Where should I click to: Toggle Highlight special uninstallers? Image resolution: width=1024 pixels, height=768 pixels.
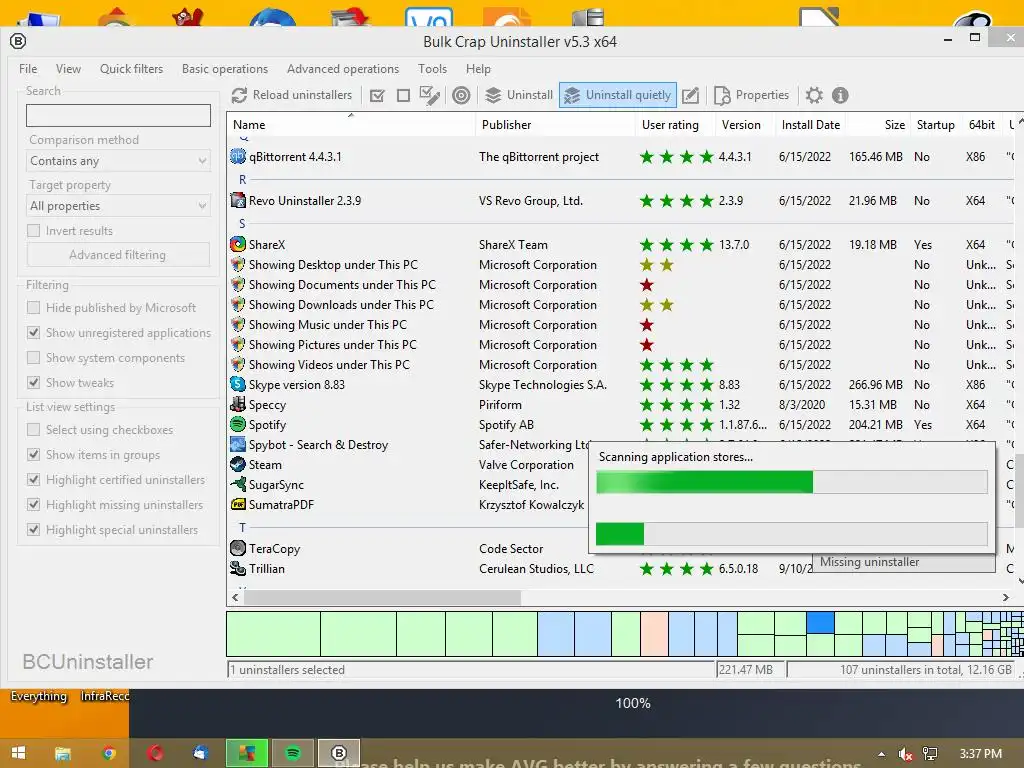[33, 530]
